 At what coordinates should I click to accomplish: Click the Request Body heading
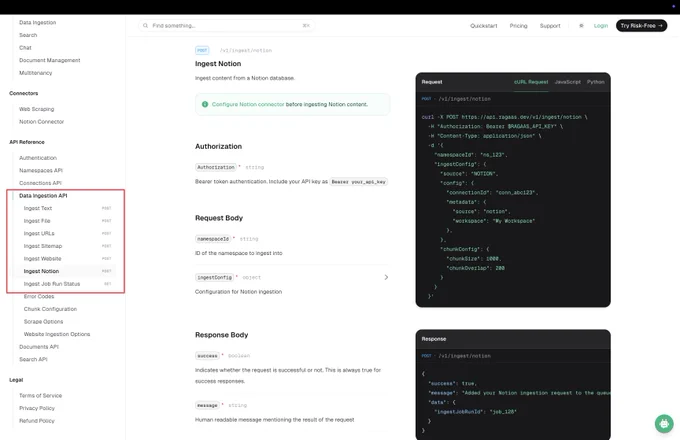click(x=219, y=218)
